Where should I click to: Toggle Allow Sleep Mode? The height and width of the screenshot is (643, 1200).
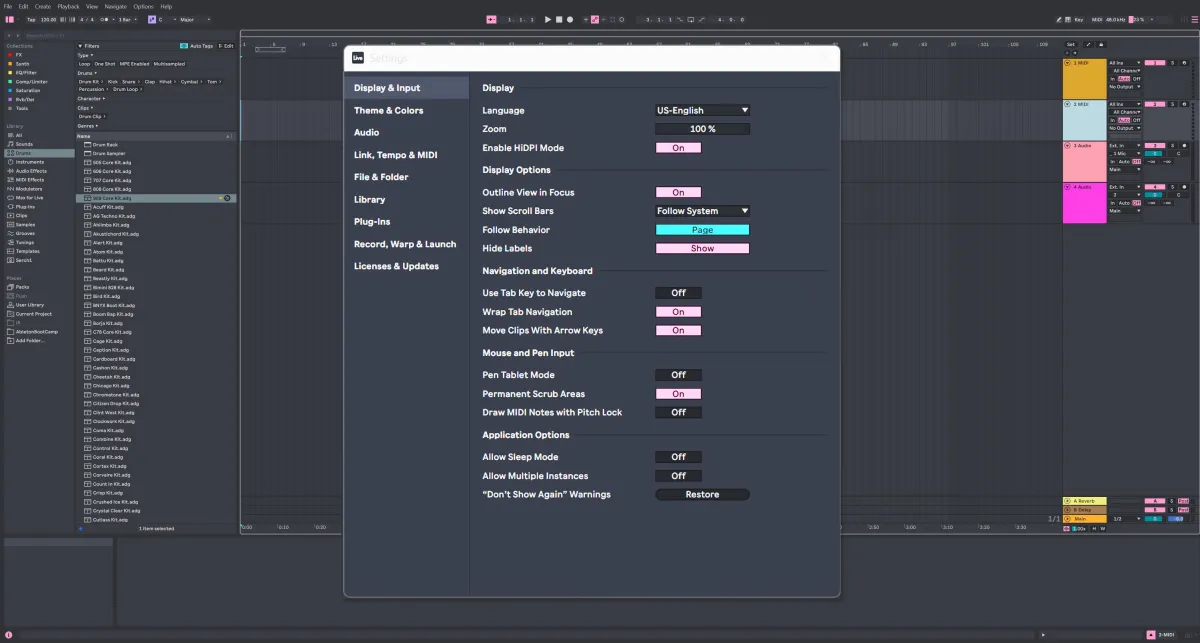pyautogui.click(x=678, y=457)
